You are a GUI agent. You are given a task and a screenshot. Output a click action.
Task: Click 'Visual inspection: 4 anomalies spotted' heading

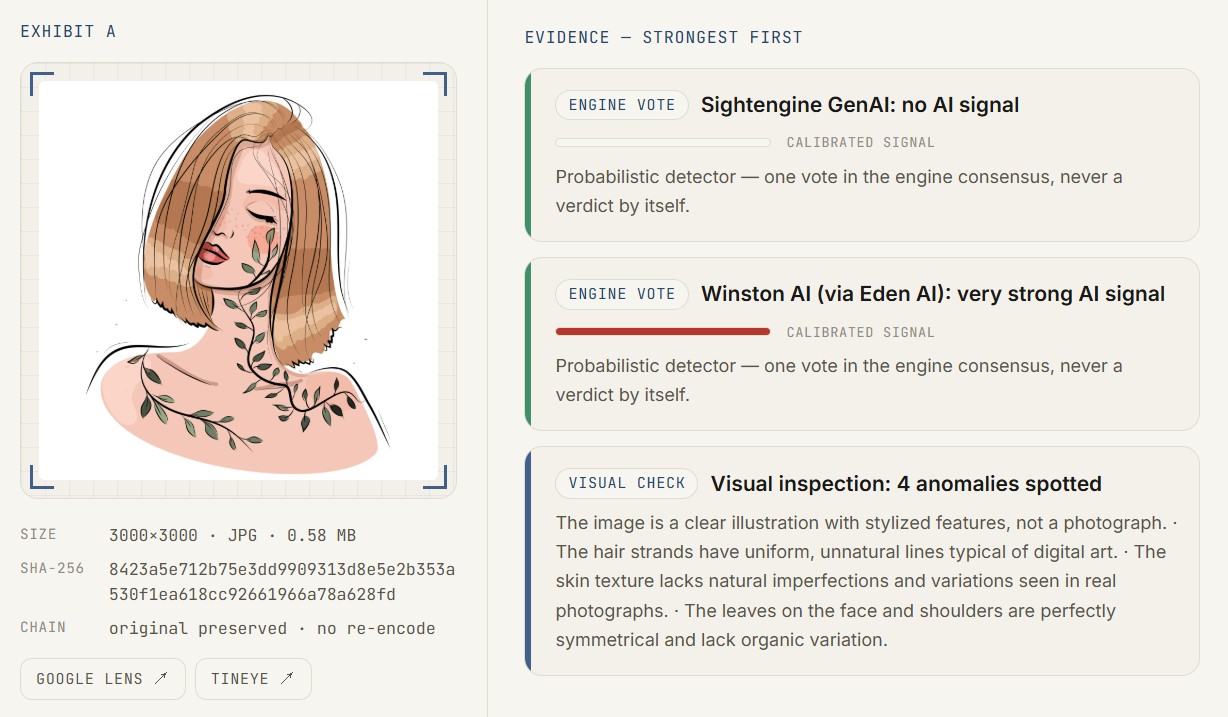(906, 484)
